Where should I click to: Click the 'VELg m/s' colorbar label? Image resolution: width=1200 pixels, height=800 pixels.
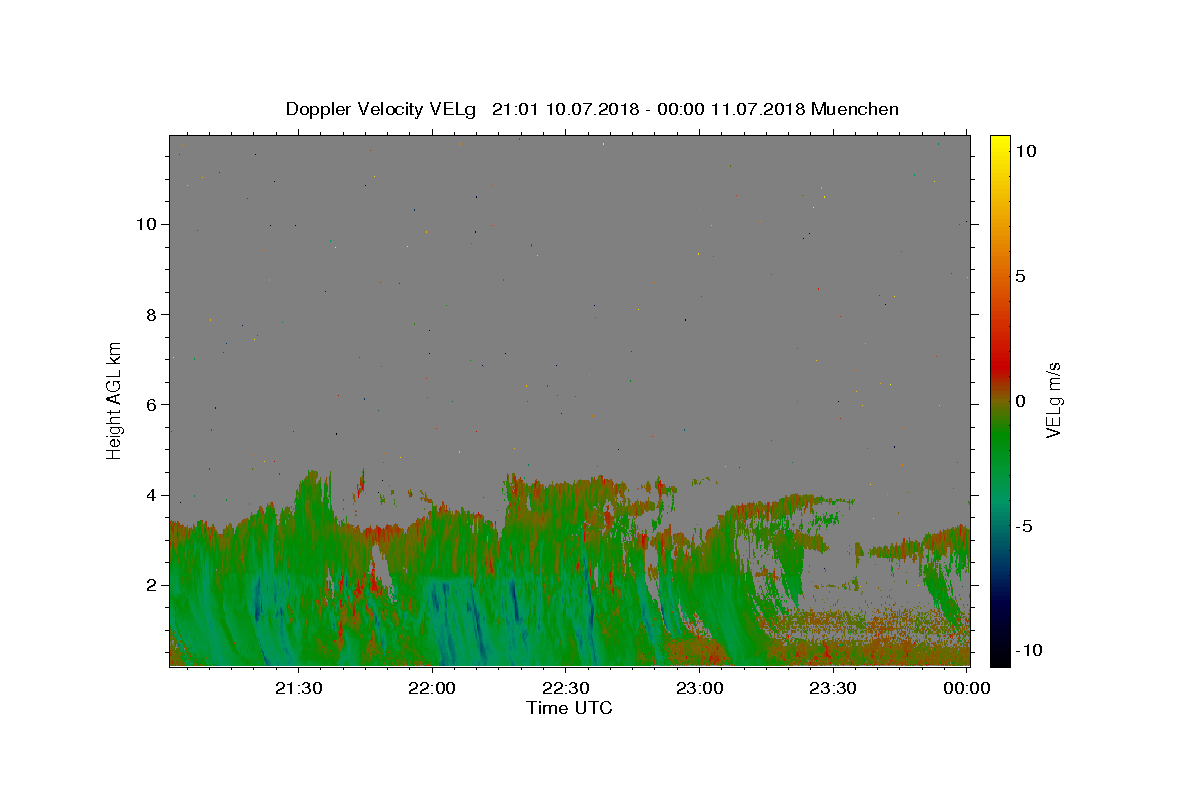[1053, 401]
